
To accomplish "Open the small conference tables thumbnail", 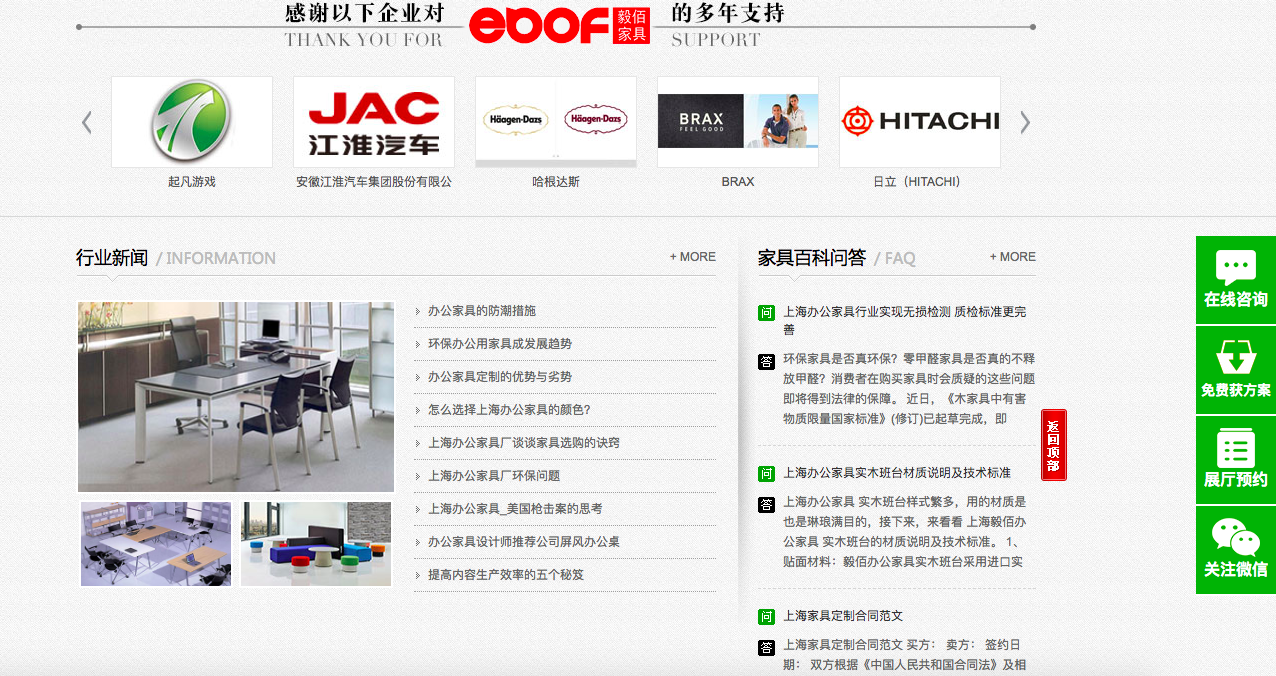I will pyautogui.click(x=156, y=544).
